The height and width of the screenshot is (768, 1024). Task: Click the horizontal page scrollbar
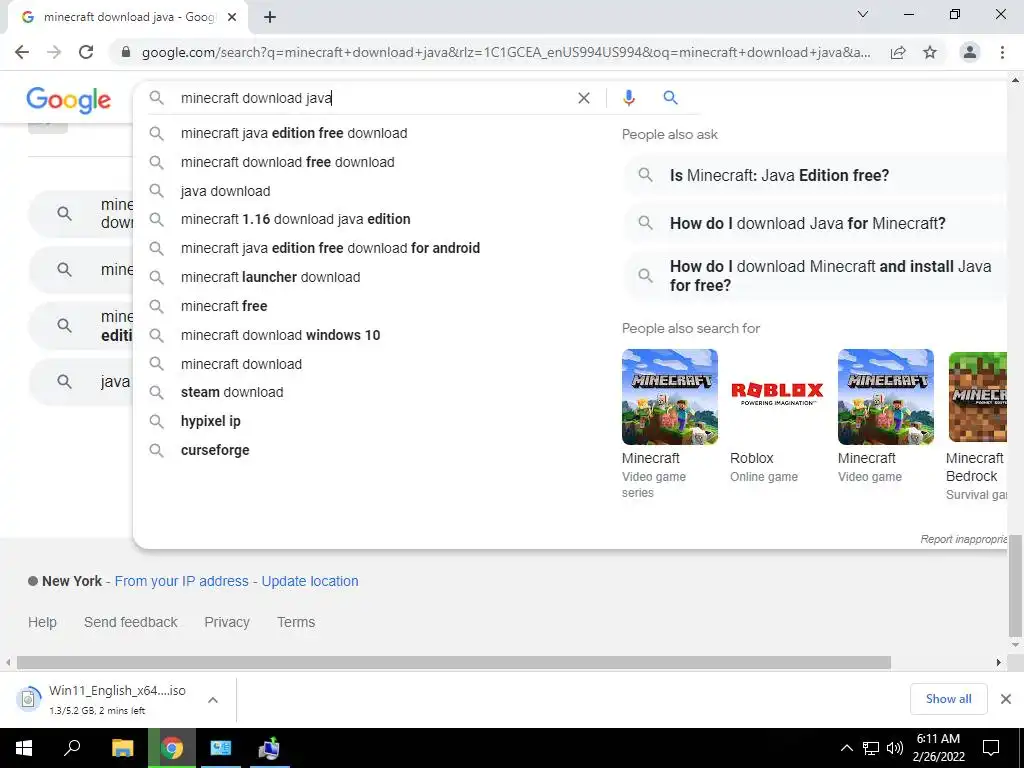[x=454, y=662]
